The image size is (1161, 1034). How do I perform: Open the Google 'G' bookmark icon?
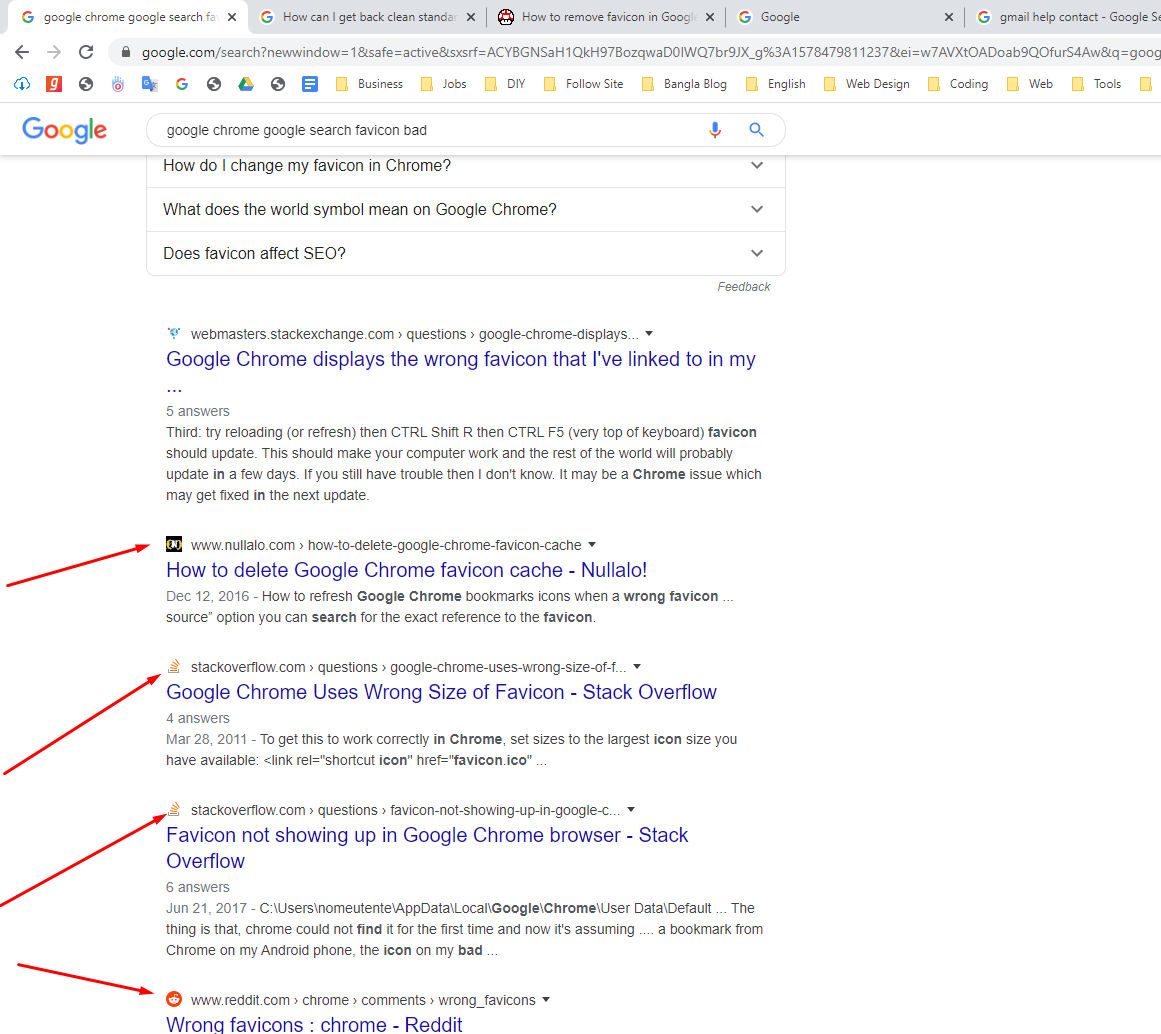pyautogui.click(x=181, y=84)
